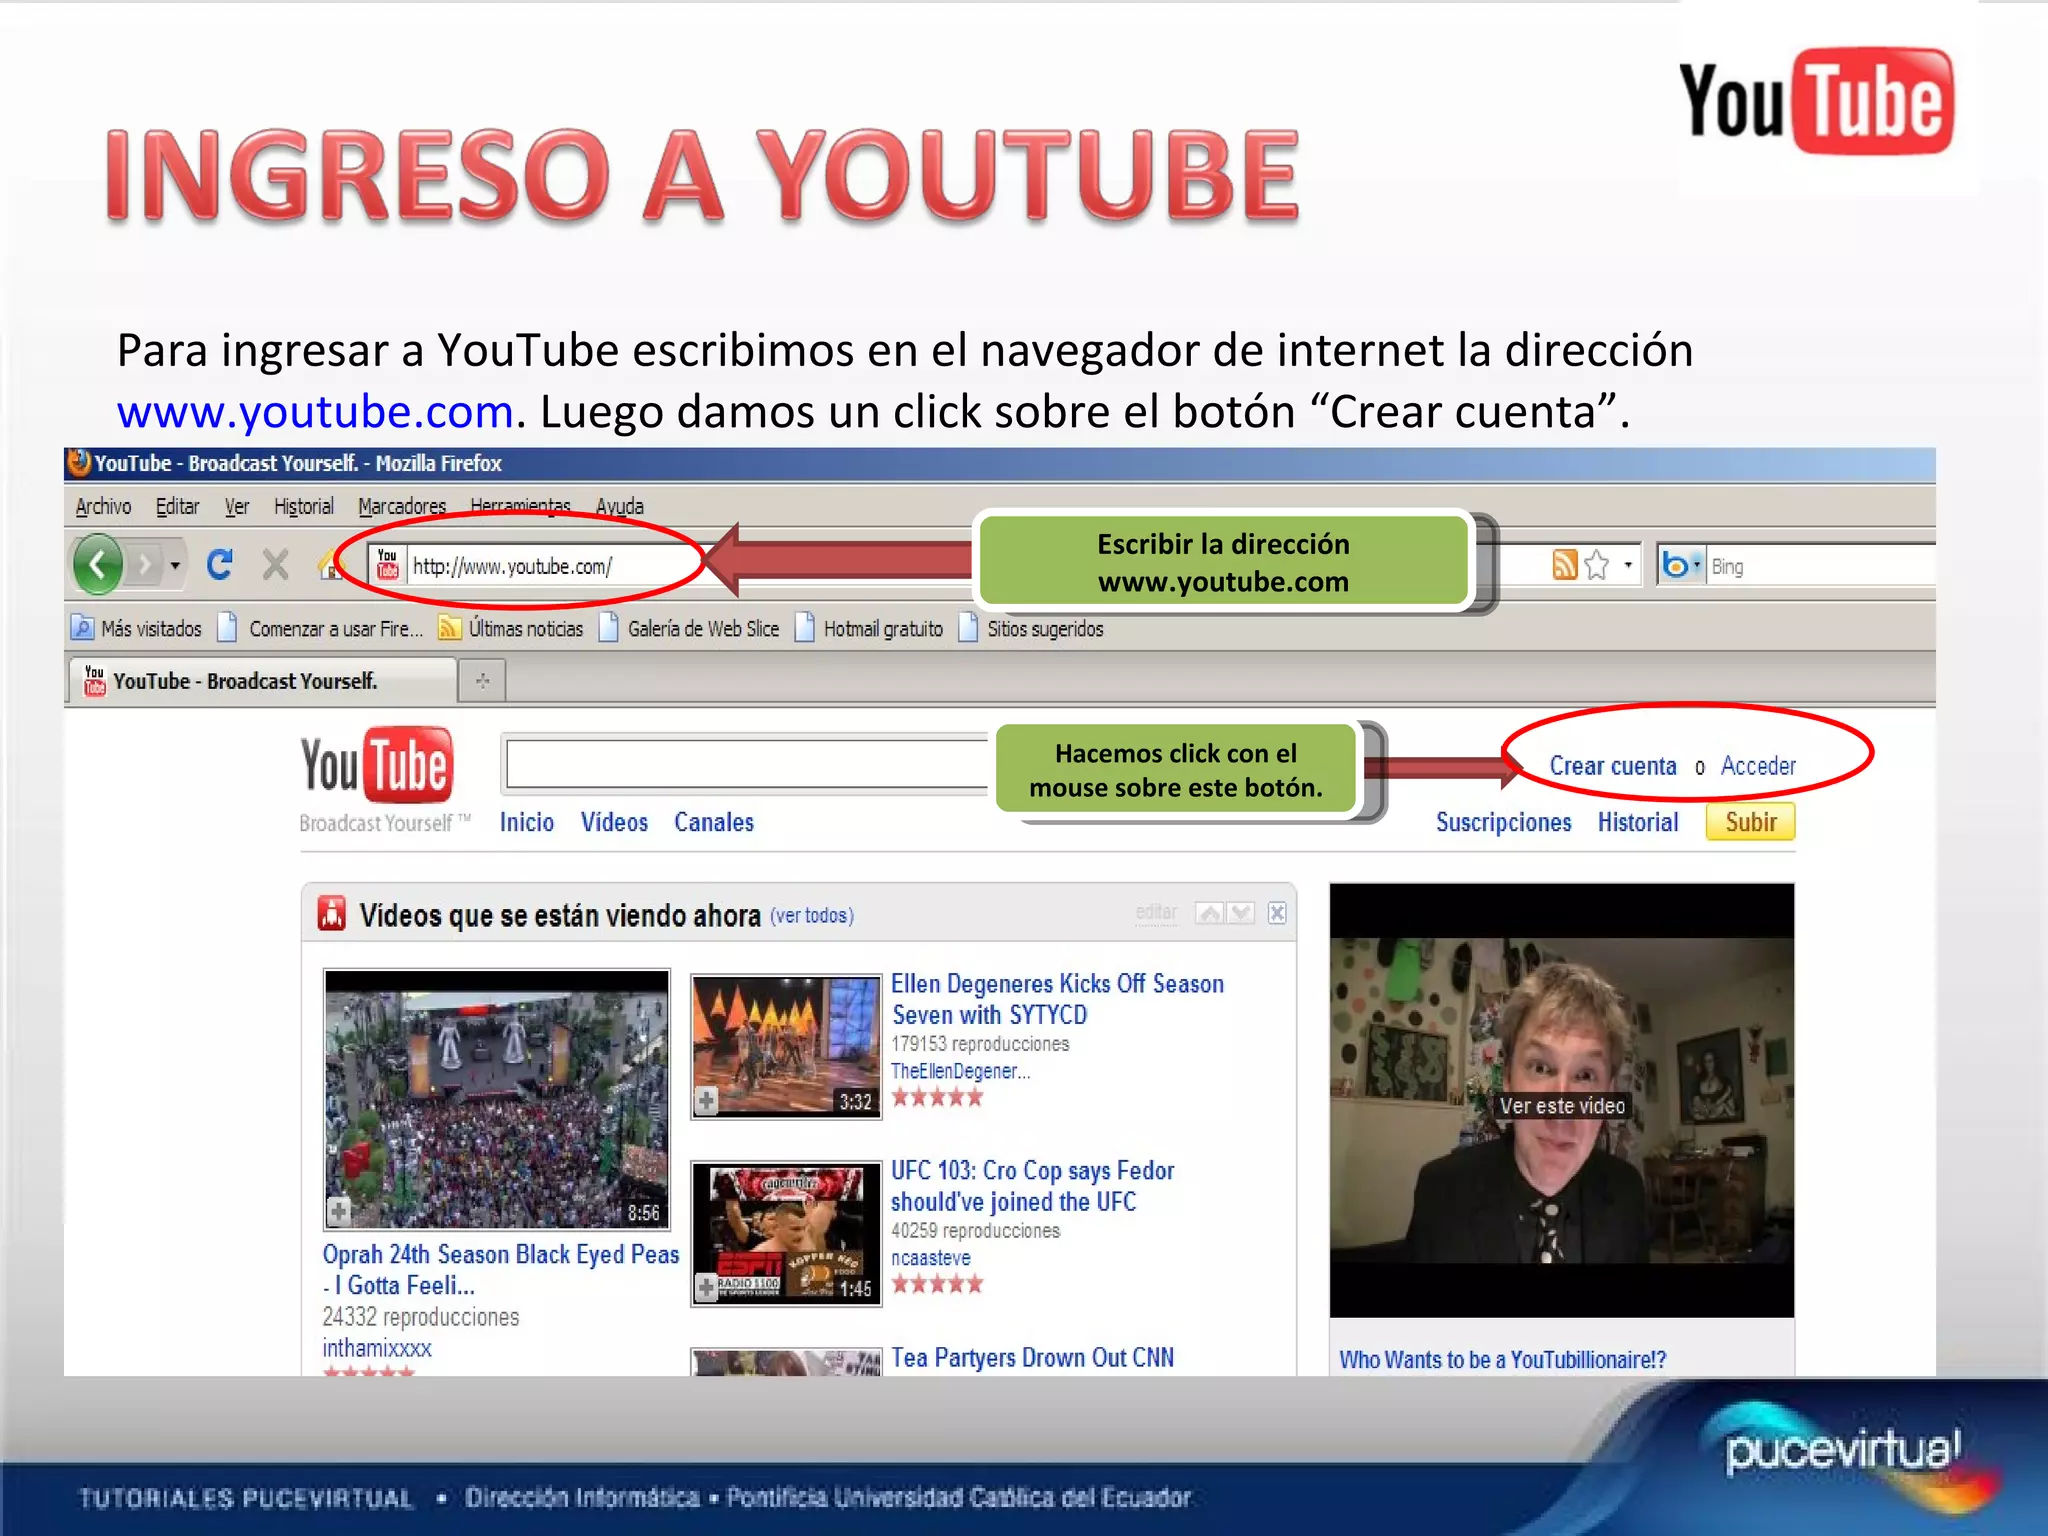Click the yellow Subir button
The image size is (2048, 1536).
pos(1751,822)
